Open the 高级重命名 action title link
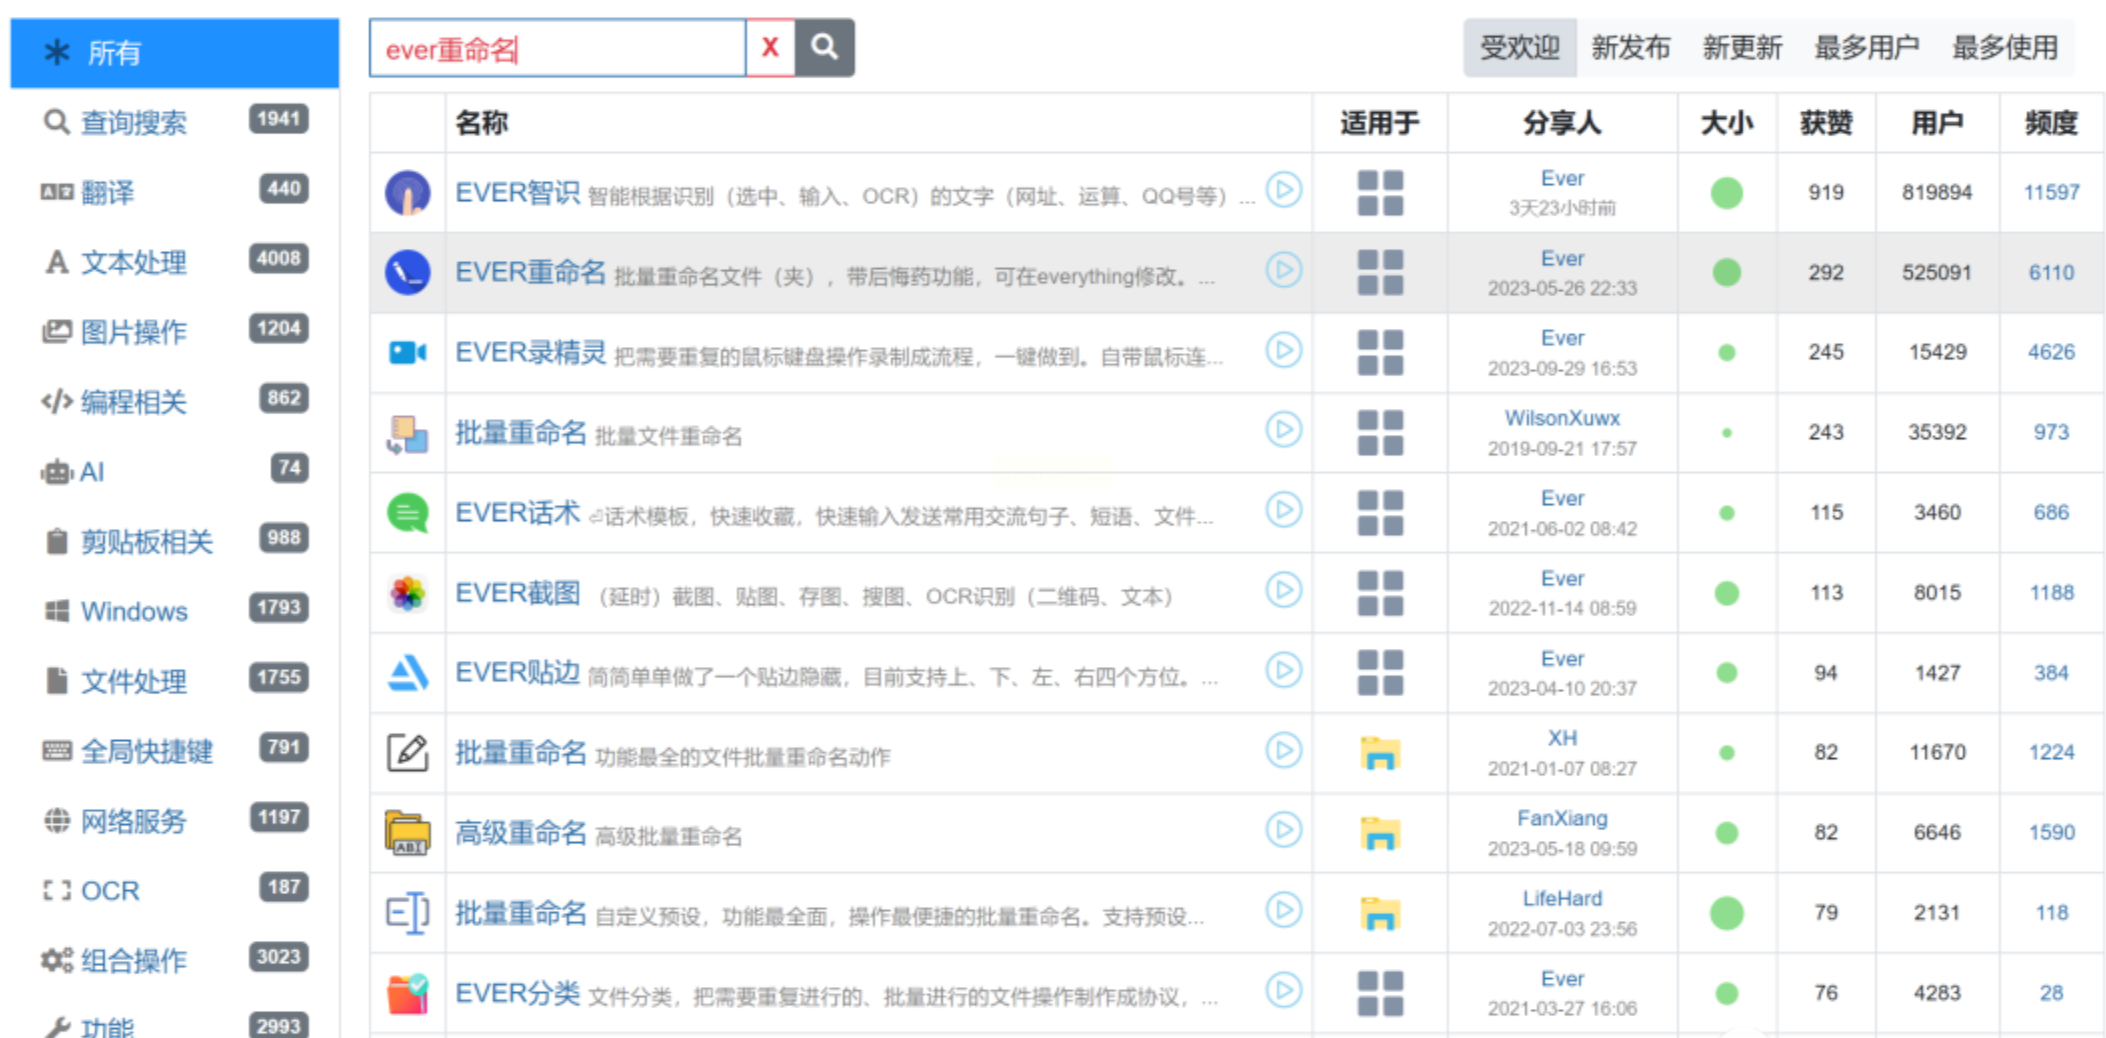 click(x=520, y=833)
